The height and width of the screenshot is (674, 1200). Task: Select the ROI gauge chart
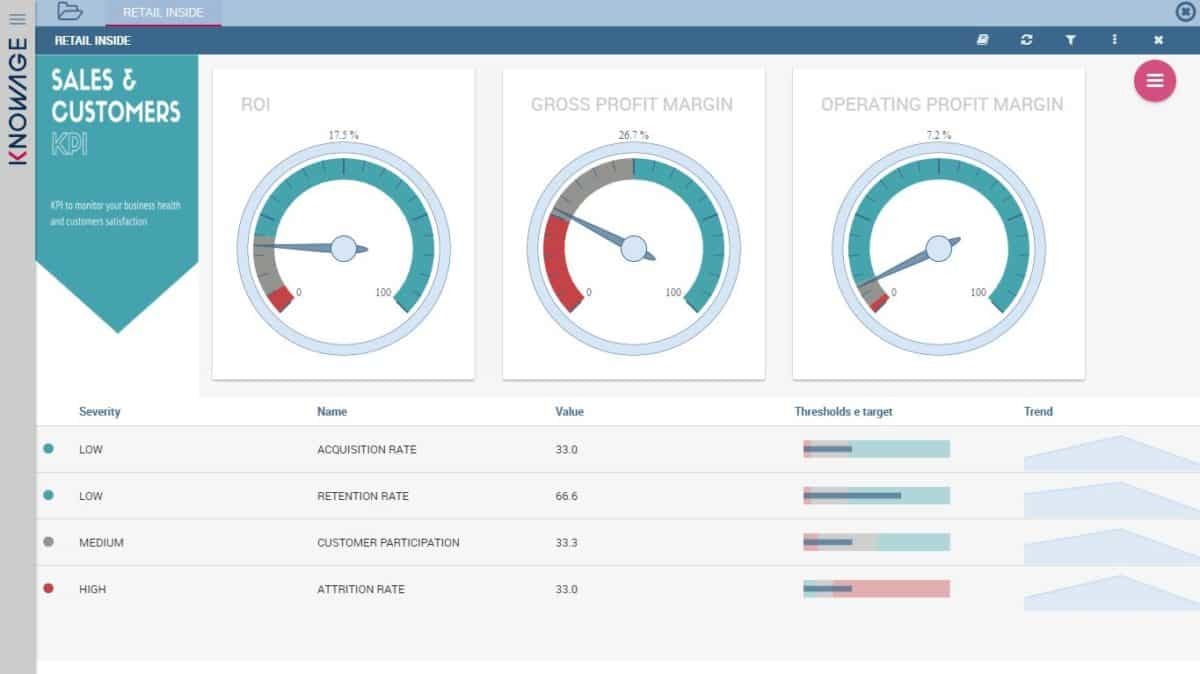[343, 248]
